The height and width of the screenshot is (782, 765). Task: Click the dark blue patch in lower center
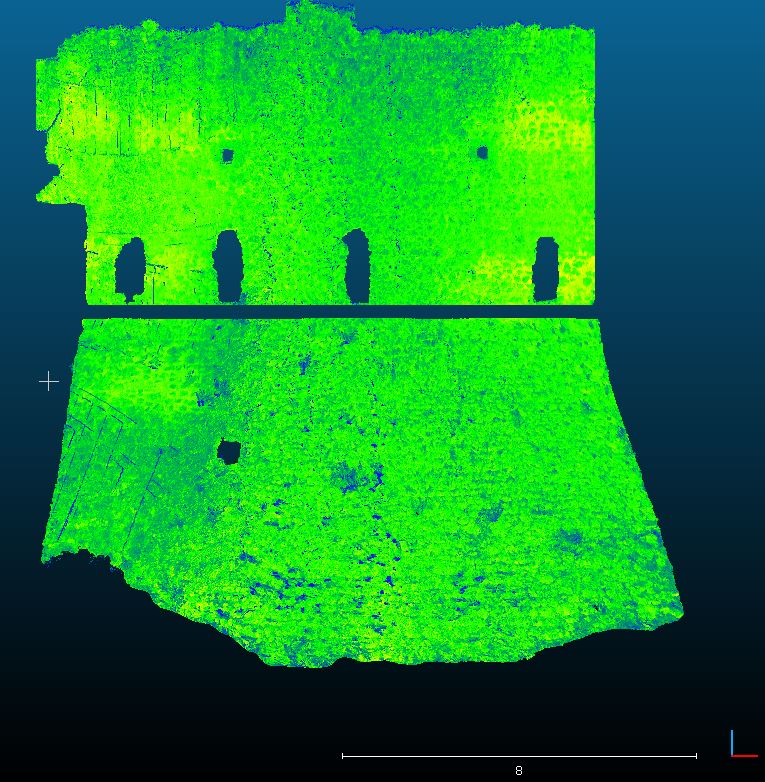coord(355,475)
